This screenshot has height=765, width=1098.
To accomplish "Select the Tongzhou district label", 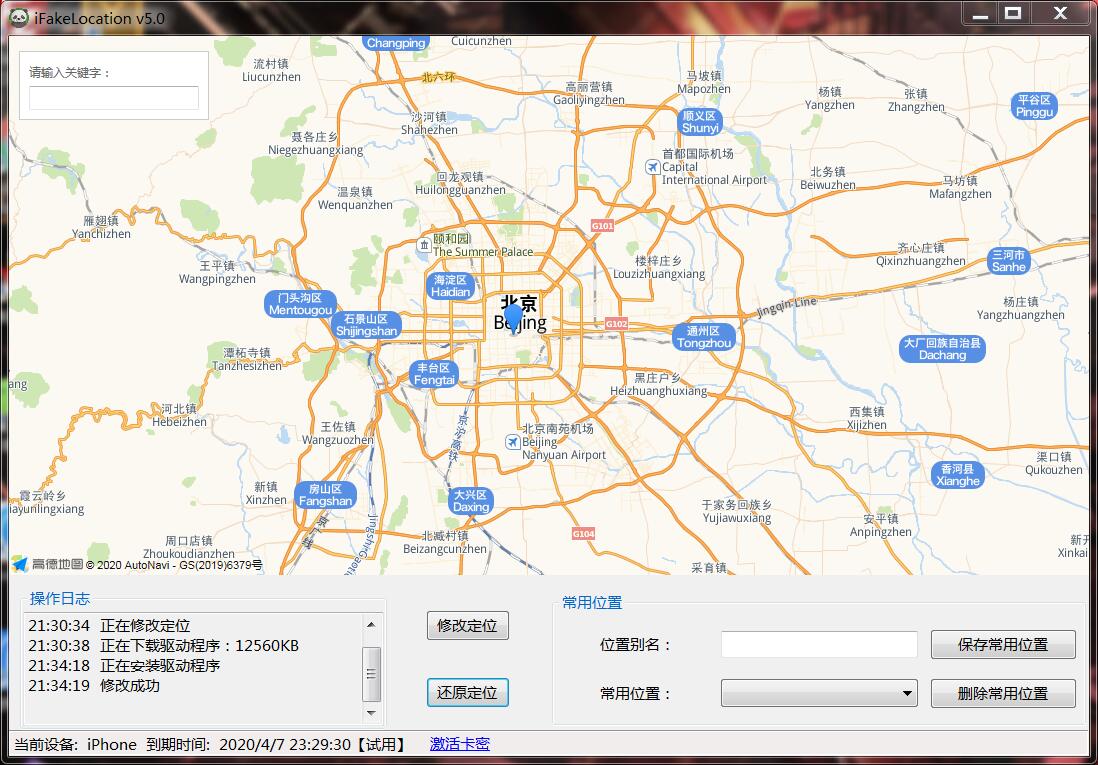I will pos(704,337).
